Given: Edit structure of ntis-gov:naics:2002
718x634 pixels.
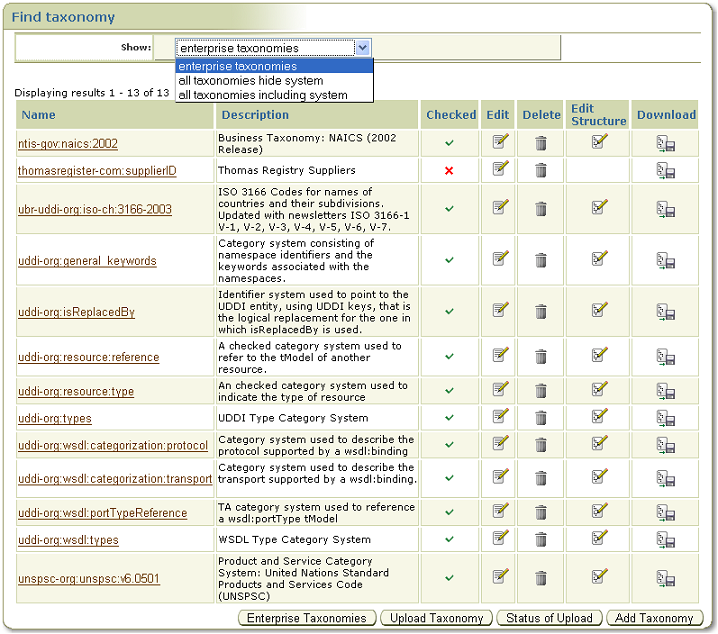Looking at the screenshot, I should [599, 141].
